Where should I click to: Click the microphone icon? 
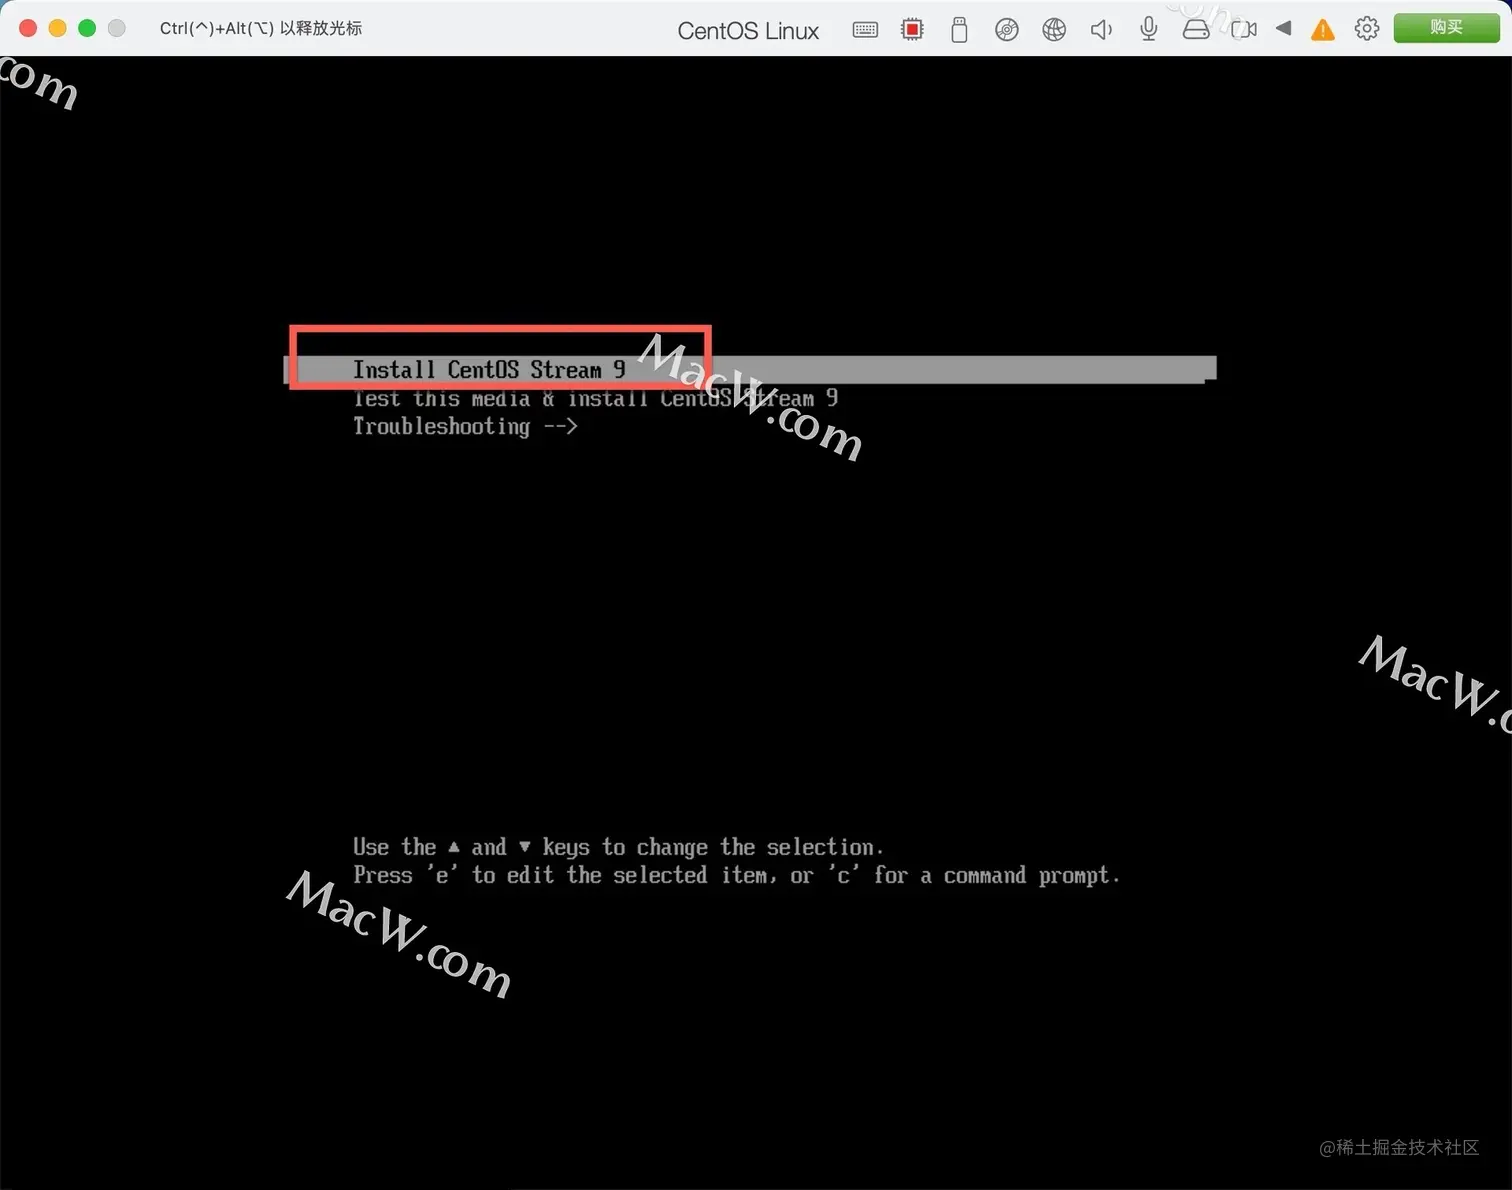tap(1149, 30)
